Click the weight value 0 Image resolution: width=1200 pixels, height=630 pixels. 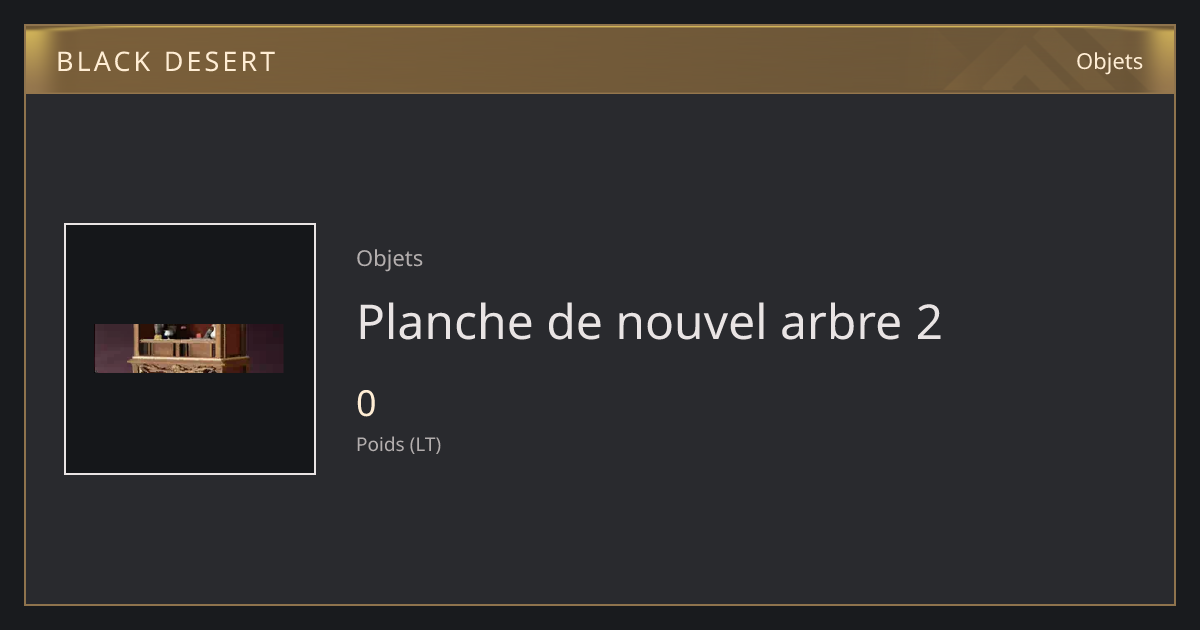point(367,404)
